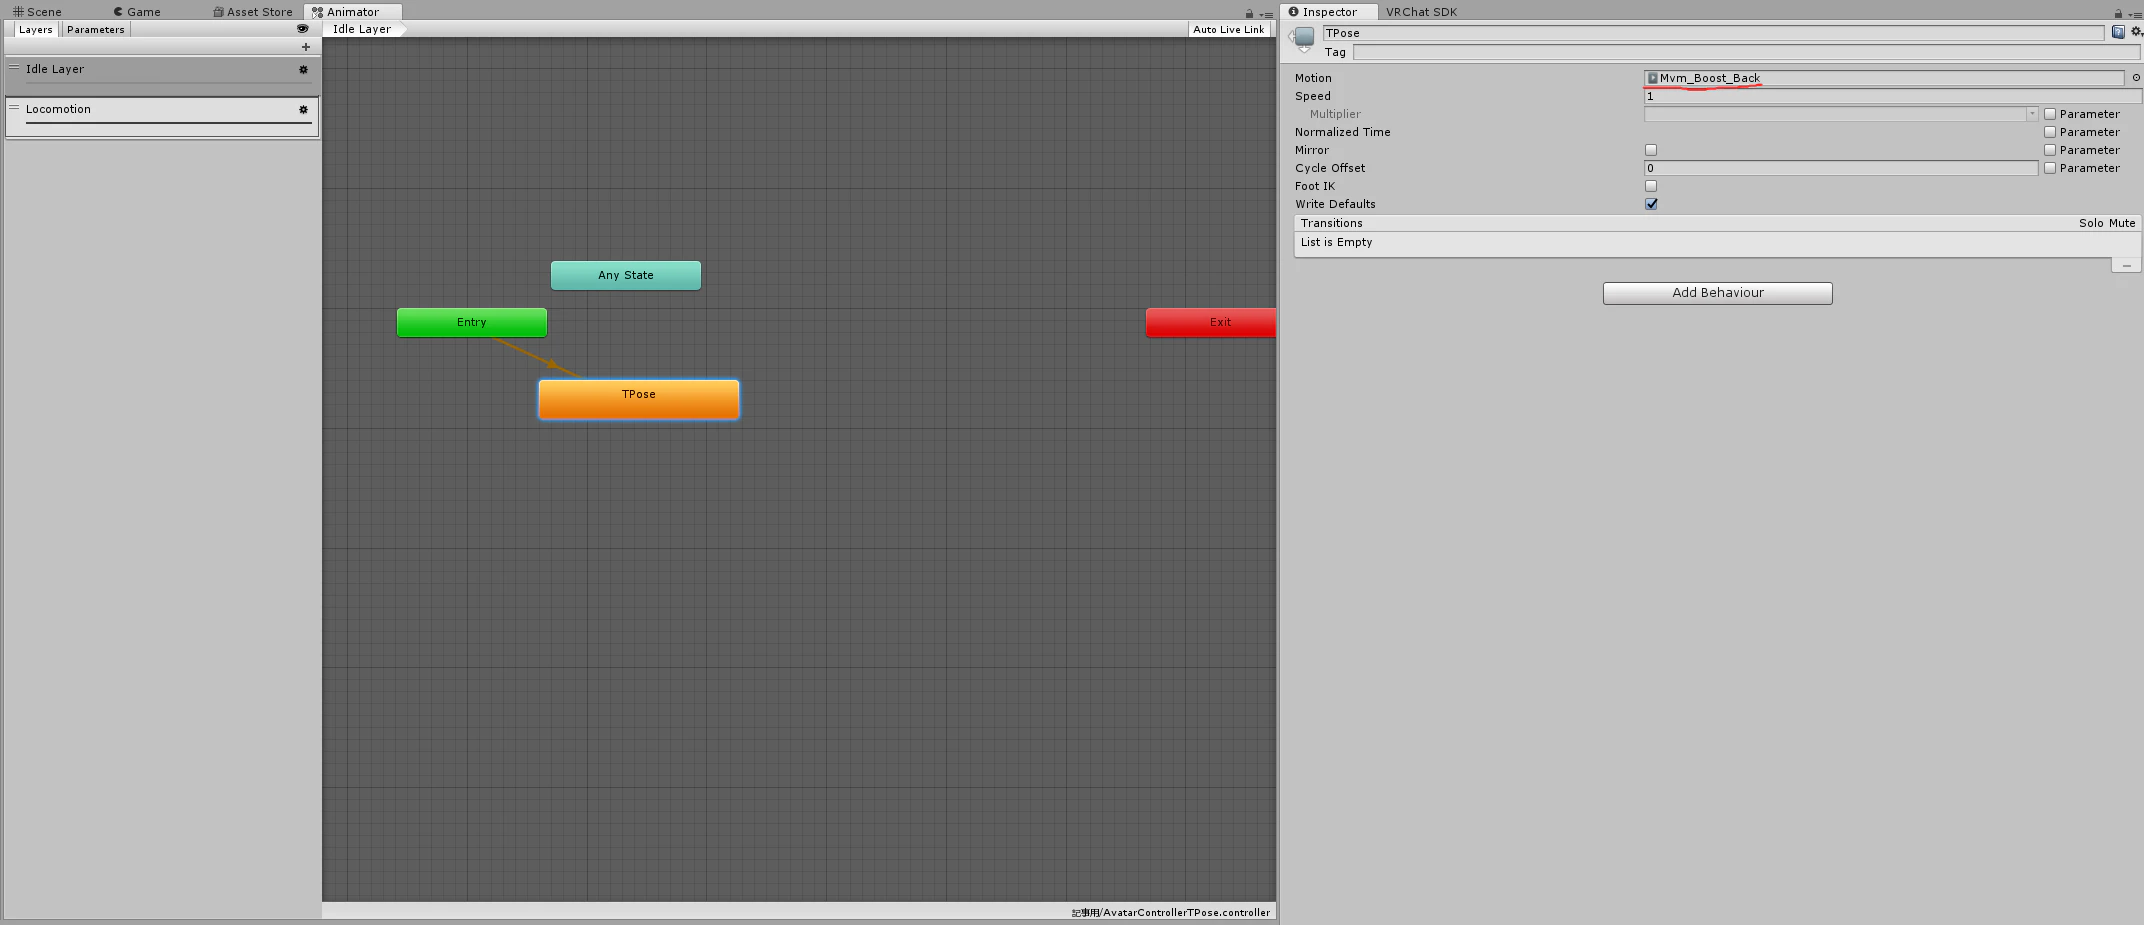Viewport: 2144px width, 925px height.
Task: Click the TPose state icon in Inspector
Action: 1303,40
